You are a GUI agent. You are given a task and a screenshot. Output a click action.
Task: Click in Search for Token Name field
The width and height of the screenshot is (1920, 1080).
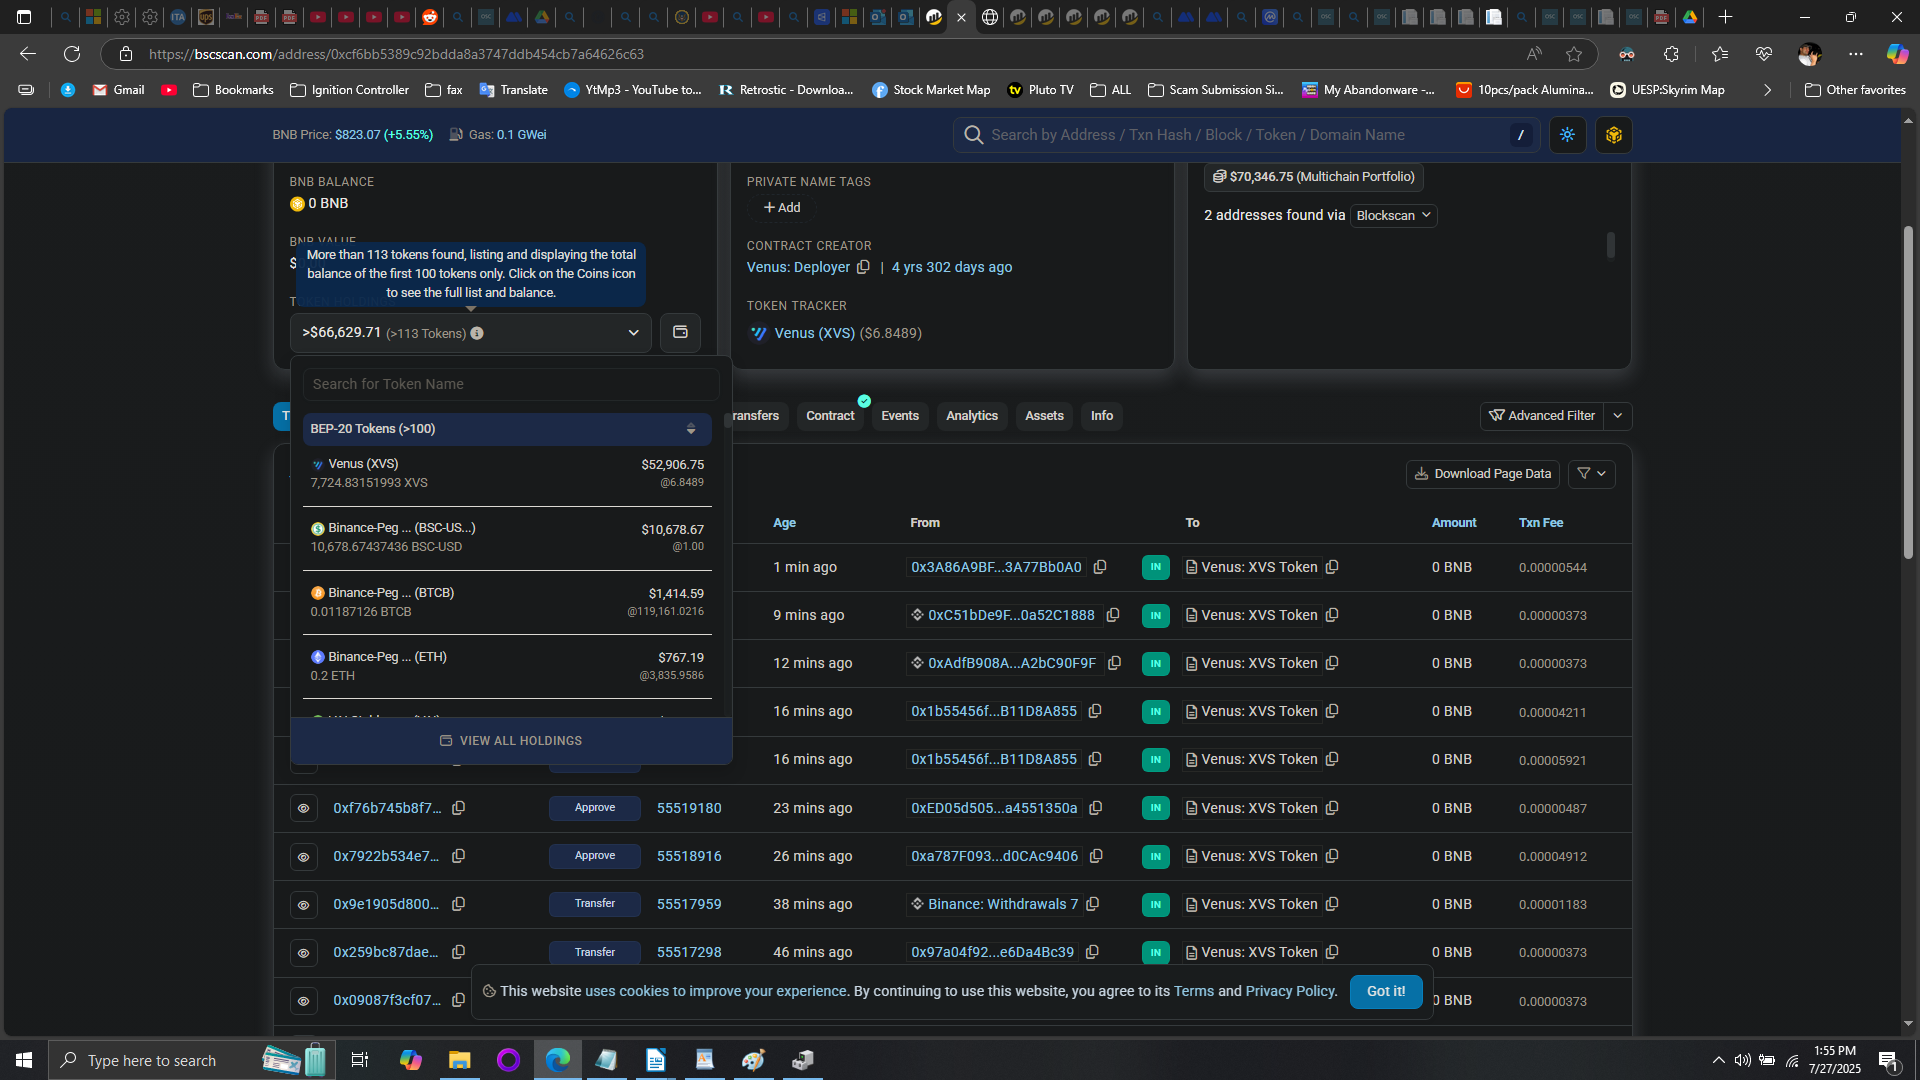511,384
